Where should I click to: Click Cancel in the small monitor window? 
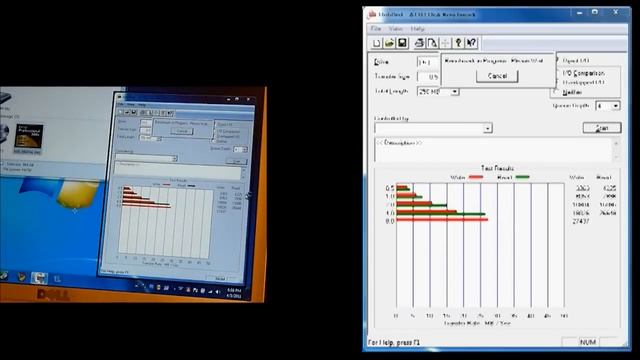click(x=182, y=131)
